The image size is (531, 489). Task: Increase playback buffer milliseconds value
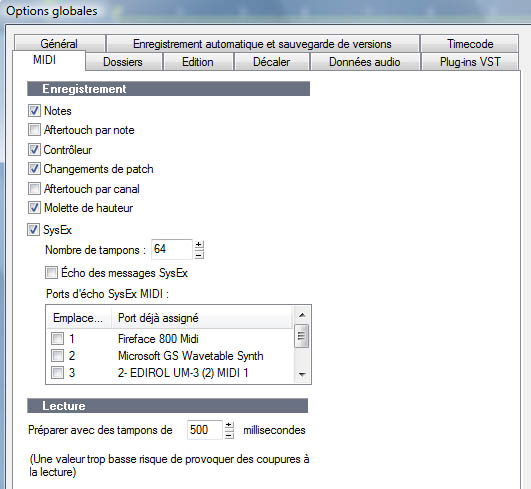229,425
